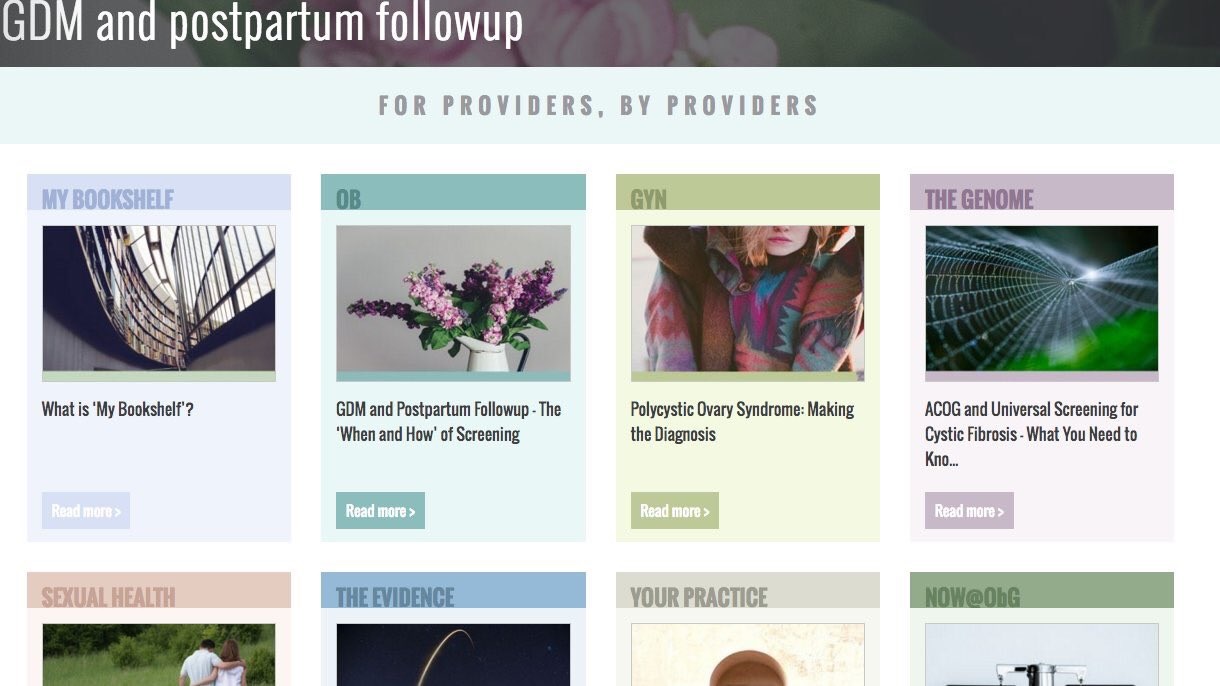This screenshot has height=686, width=1220.
Task: Open GDM and Postpartum Followup article title
Action: pyautogui.click(x=448, y=422)
